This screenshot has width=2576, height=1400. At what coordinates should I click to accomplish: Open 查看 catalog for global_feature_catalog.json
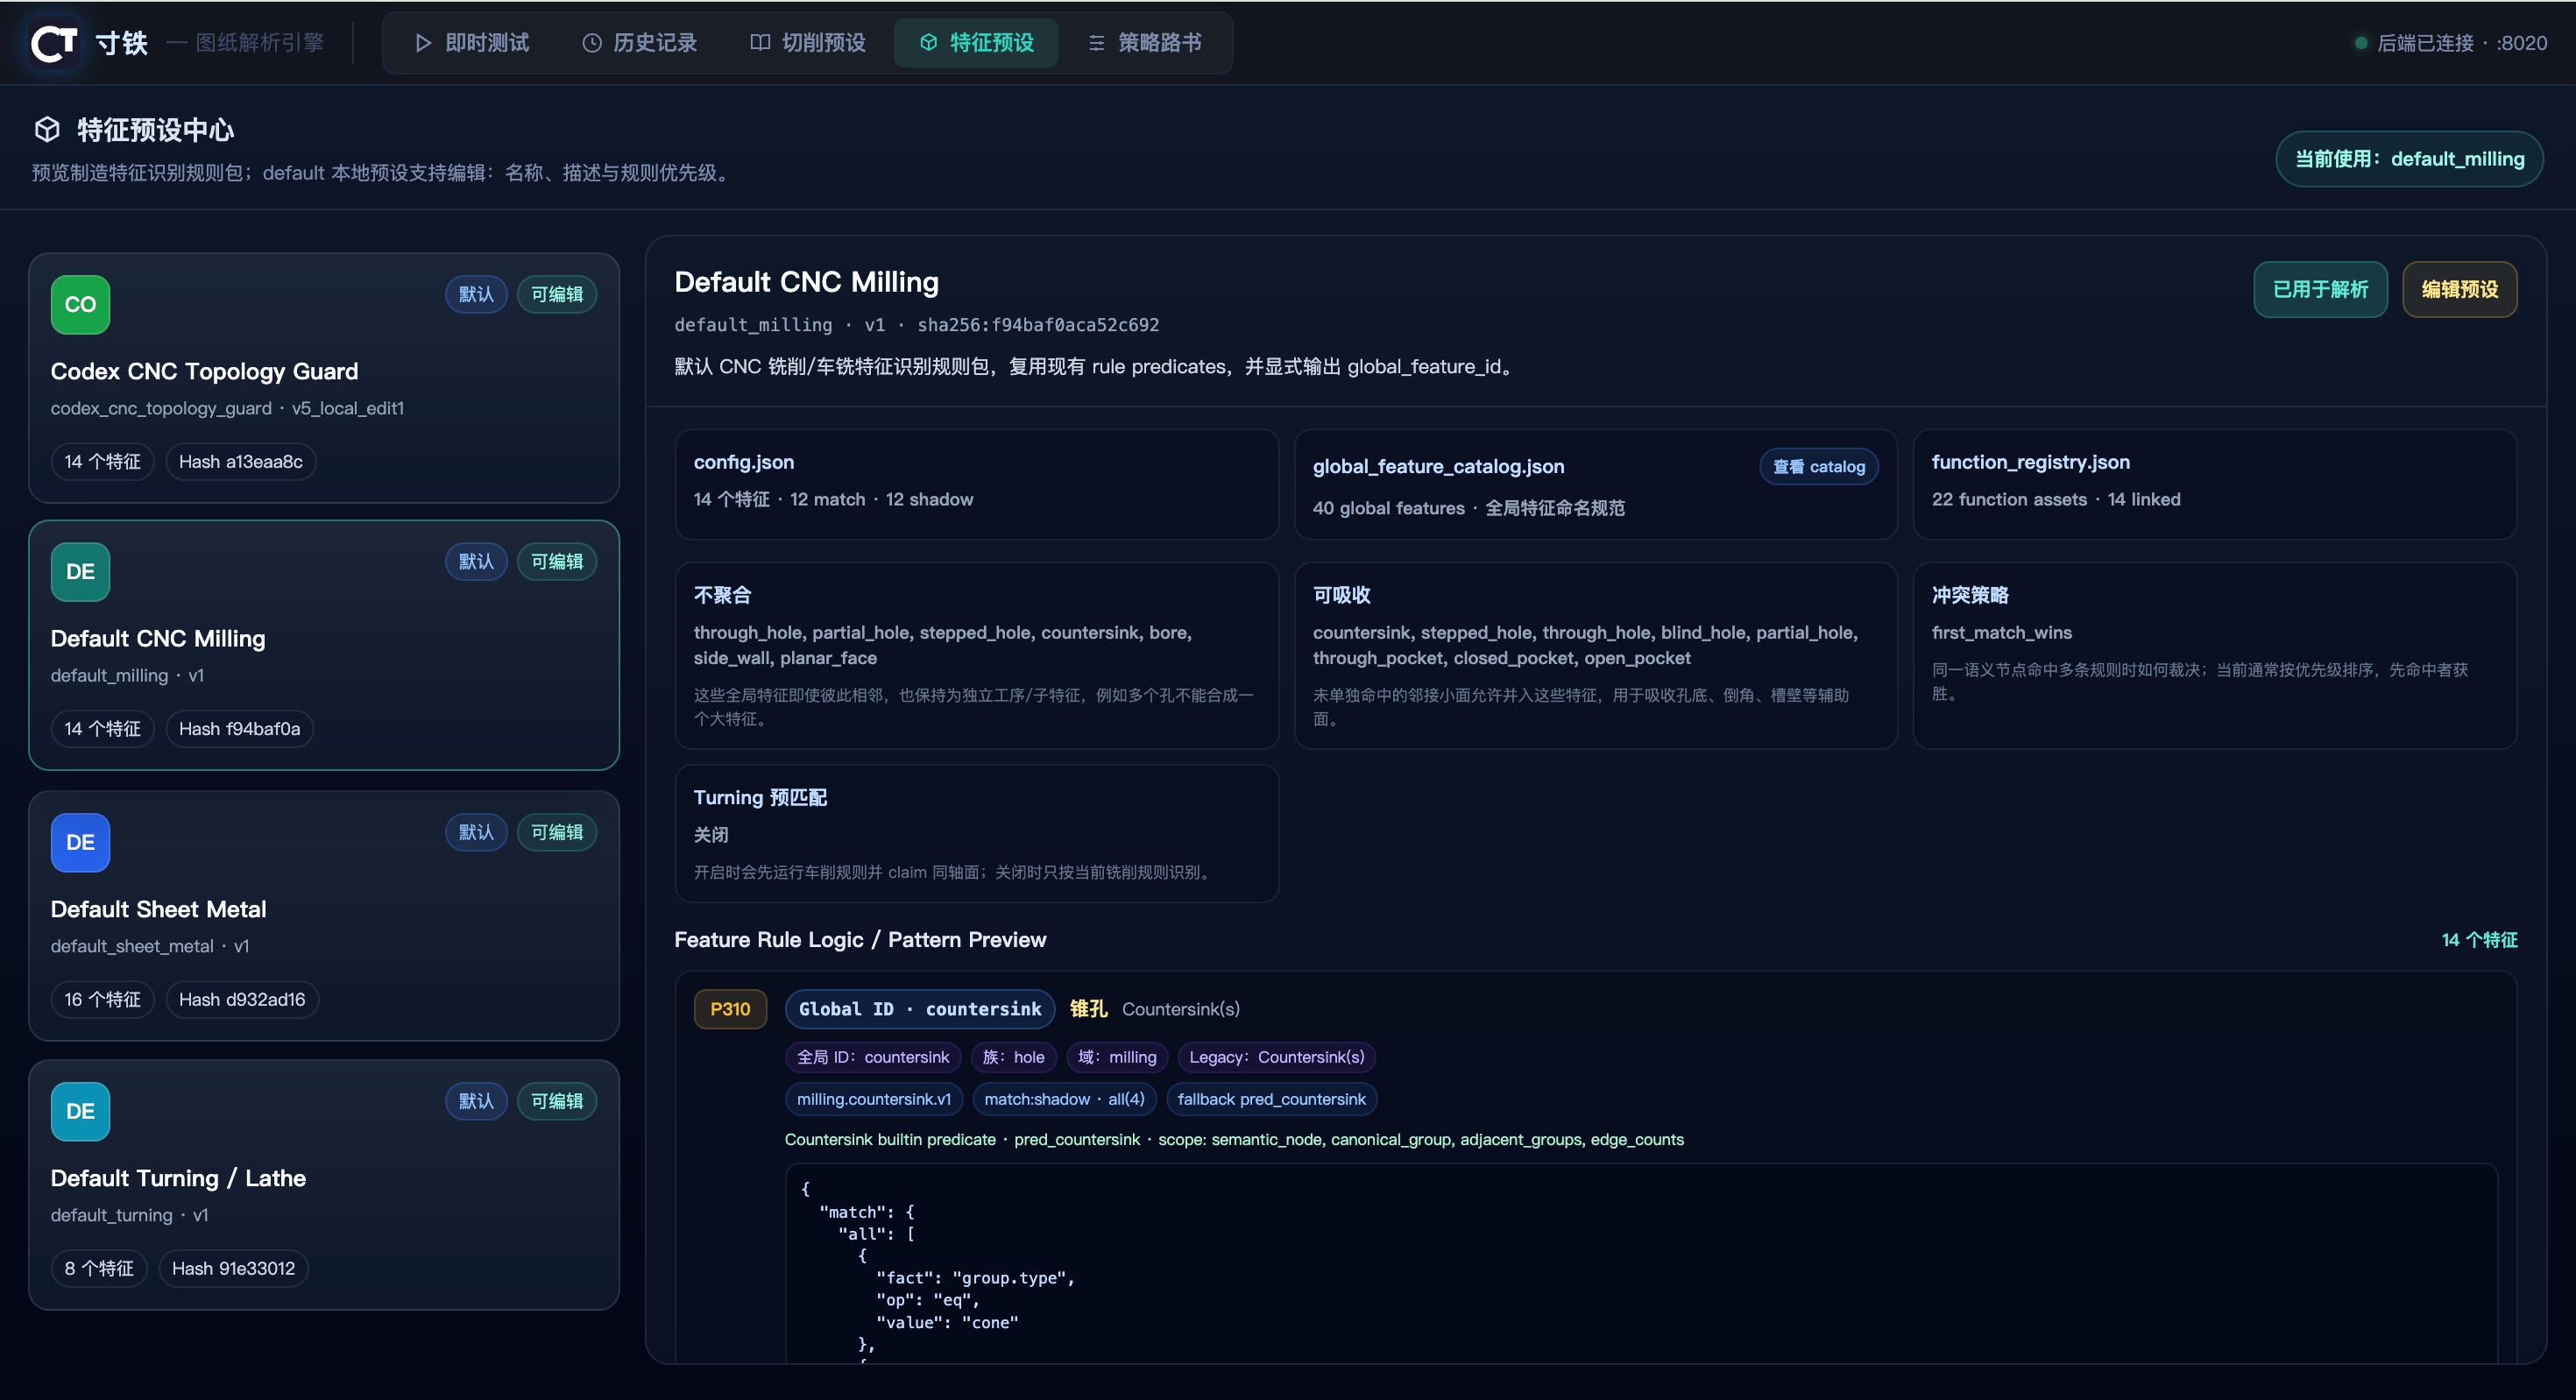pyautogui.click(x=1818, y=467)
